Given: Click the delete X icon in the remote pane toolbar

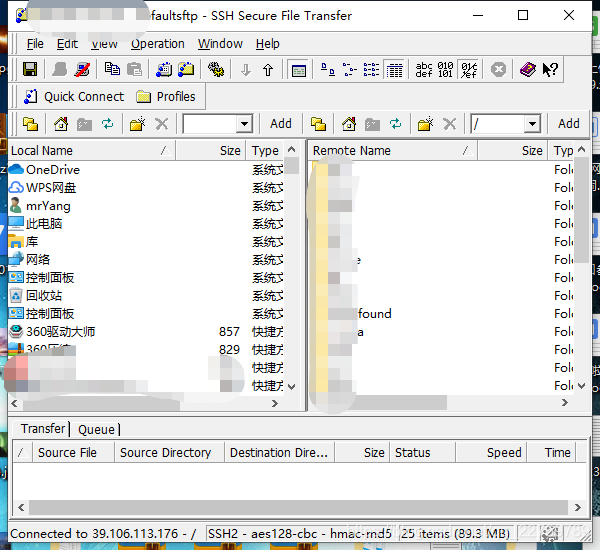Looking at the screenshot, I should [450, 124].
